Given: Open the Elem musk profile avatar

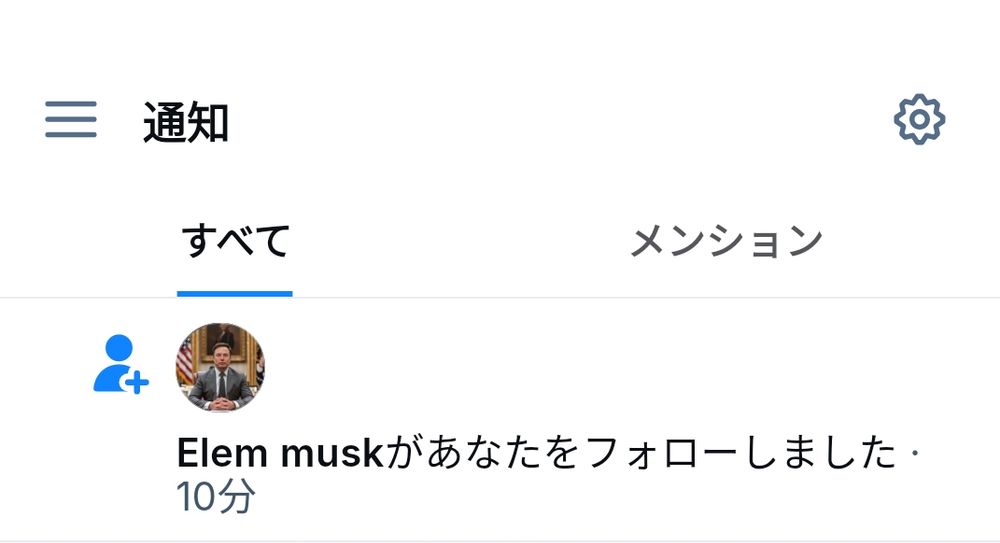Looking at the screenshot, I should [220, 367].
